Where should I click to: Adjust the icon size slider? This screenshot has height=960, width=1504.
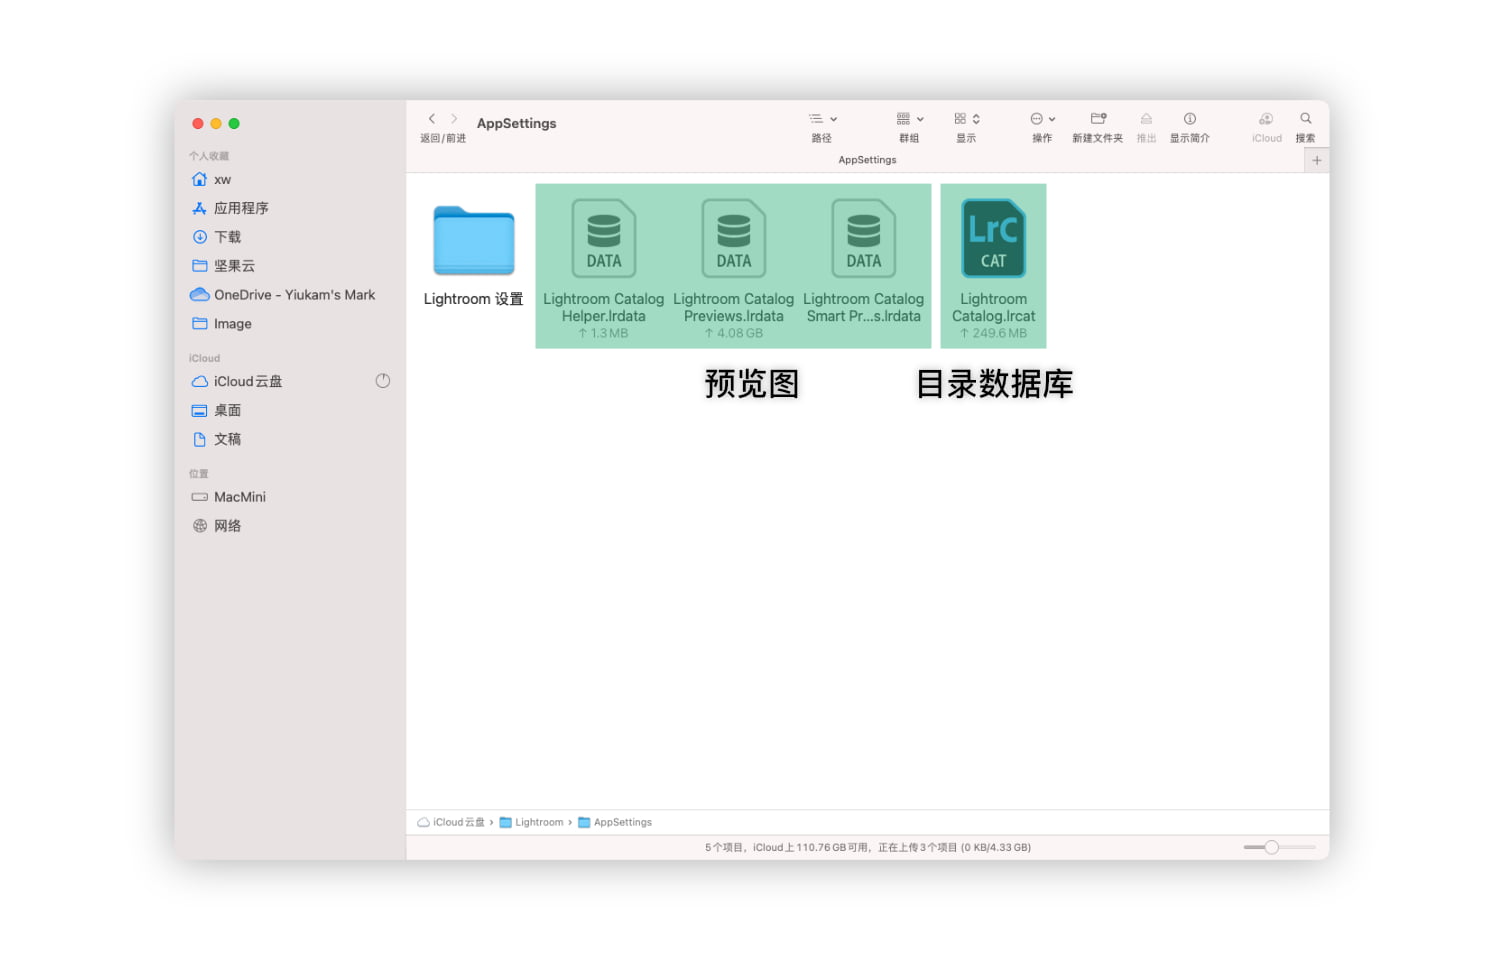point(1272,847)
